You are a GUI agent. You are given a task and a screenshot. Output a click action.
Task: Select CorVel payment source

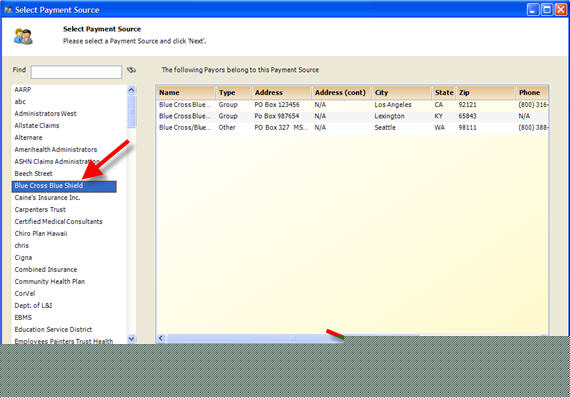coord(25,293)
